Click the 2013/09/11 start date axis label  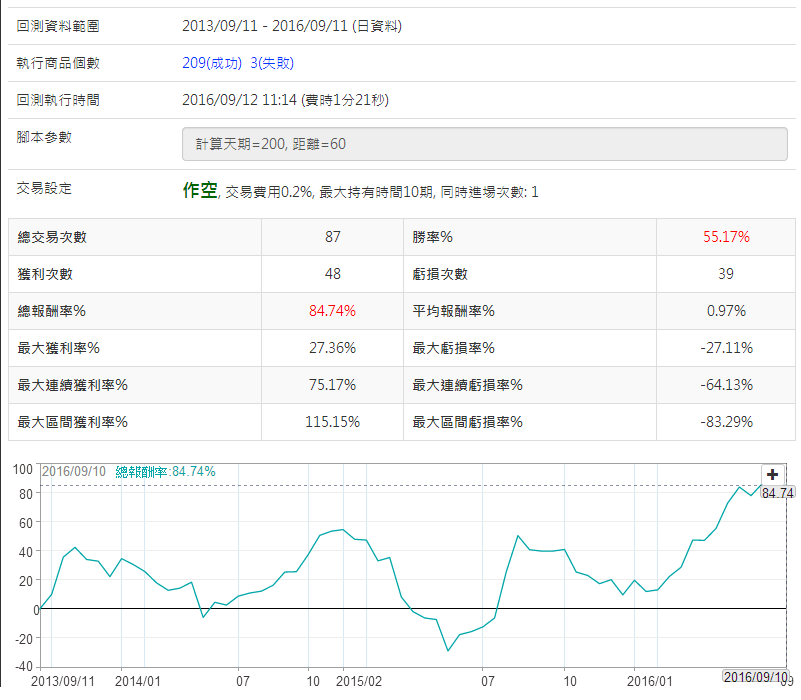[64, 680]
